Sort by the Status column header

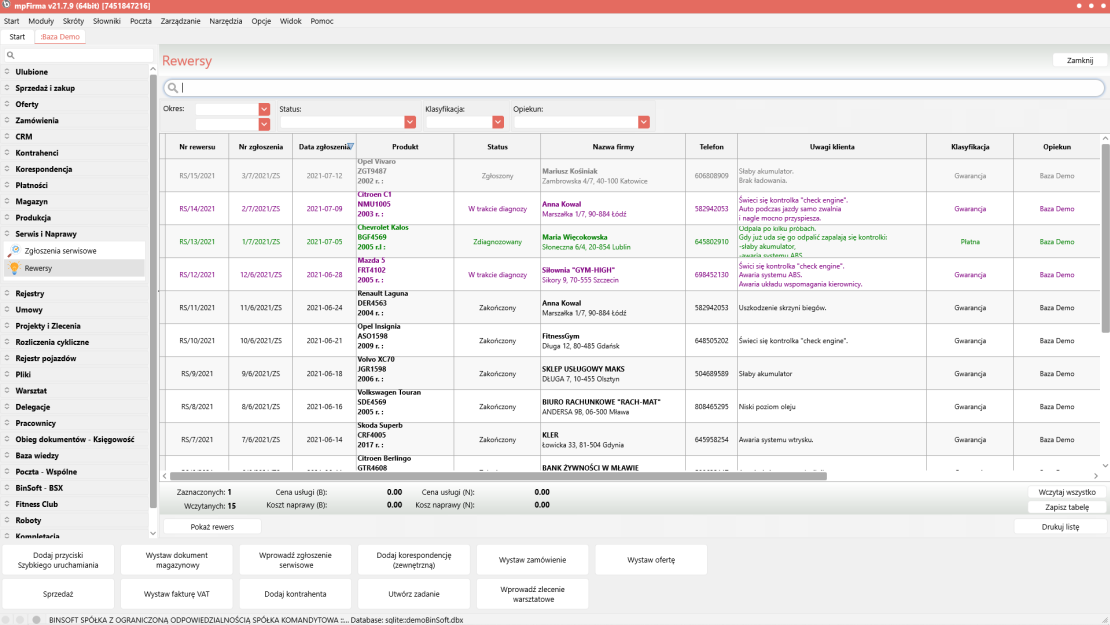tap(497, 147)
